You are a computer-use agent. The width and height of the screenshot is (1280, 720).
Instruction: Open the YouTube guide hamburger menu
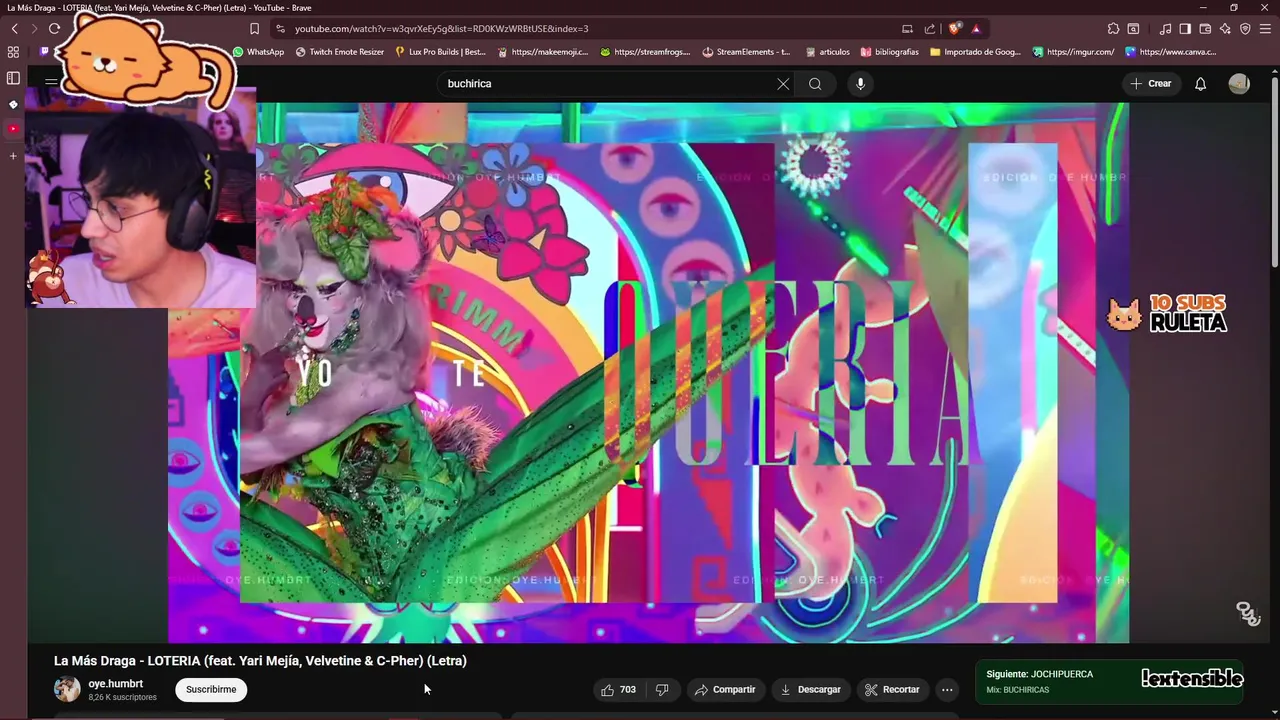[x=51, y=83]
